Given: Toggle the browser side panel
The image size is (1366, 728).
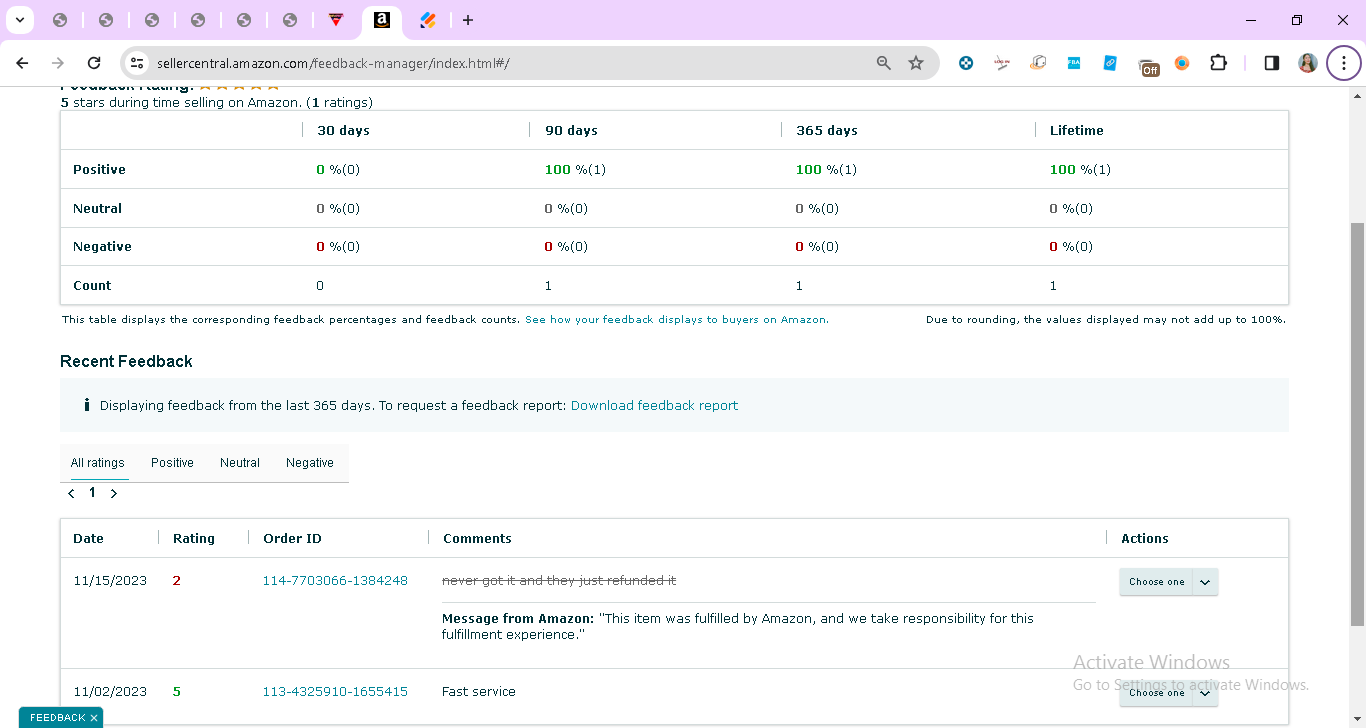Looking at the screenshot, I should (x=1272, y=63).
